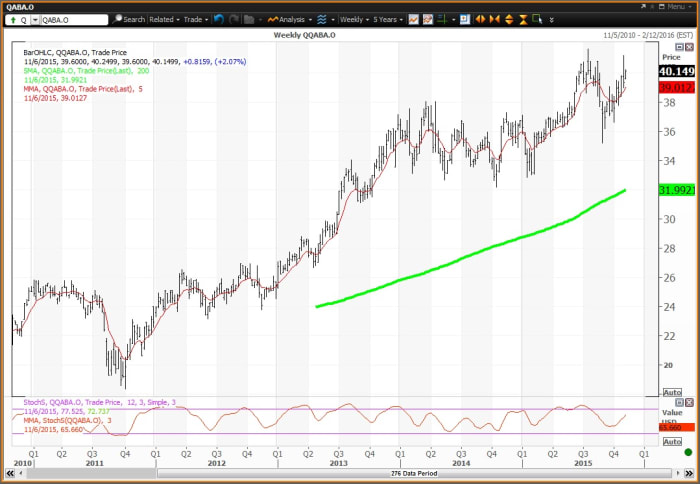Click the undo arrow icon

[219, 19]
